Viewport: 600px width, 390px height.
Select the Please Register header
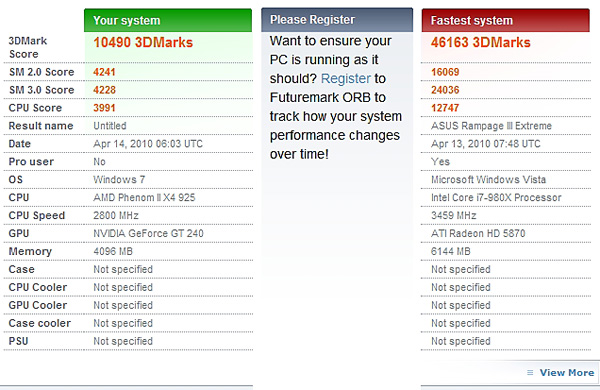coord(337,20)
